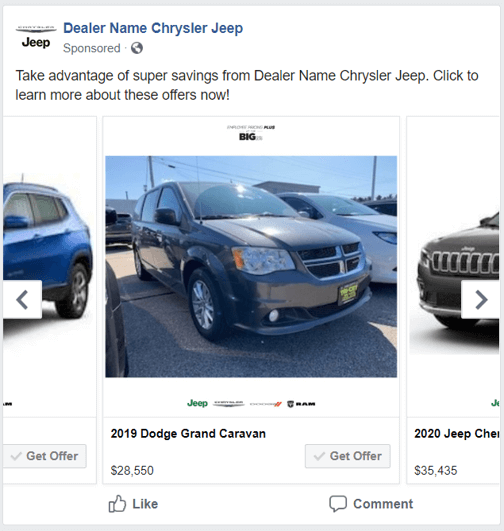Click the Dodge brand logo under photo
Screen dimensions: 504x531
(266, 404)
